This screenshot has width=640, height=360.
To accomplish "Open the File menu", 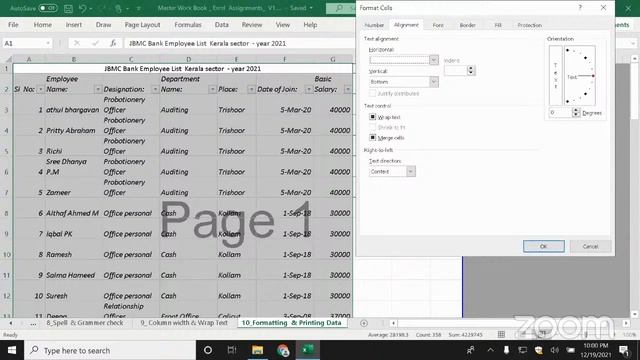I will tap(13, 25).
